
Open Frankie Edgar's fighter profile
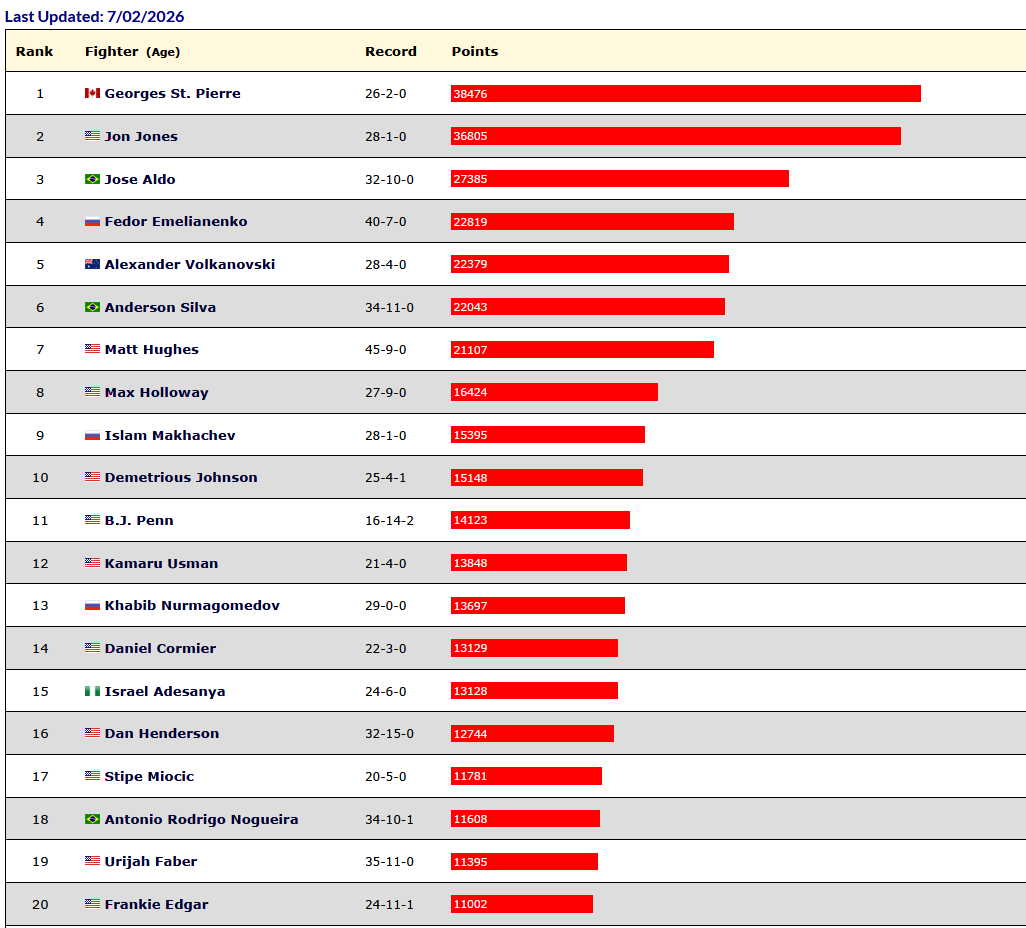(156, 904)
